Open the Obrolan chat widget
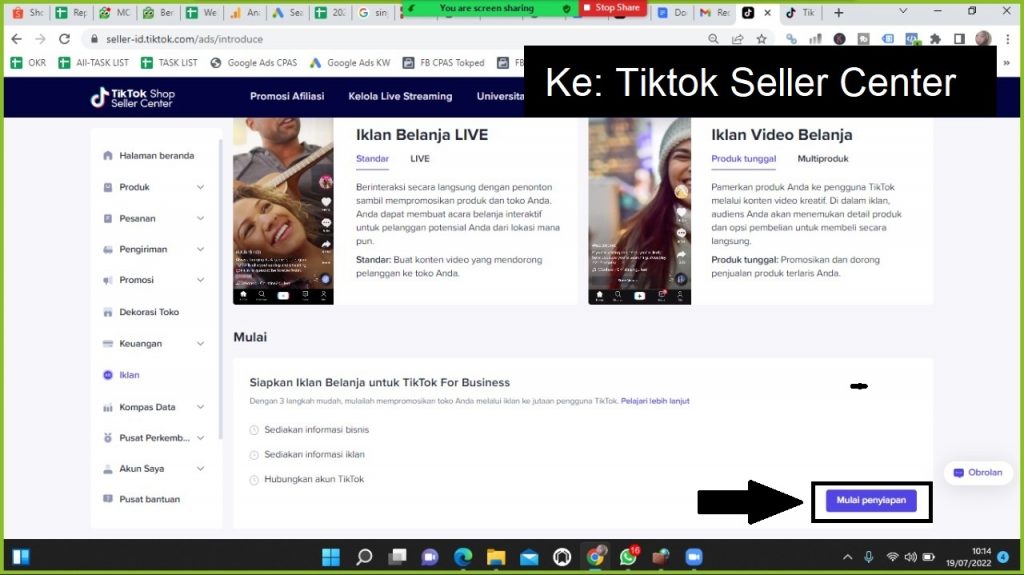The height and width of the screenshot is (575, 1024). pyautogui.click(x=978, y=473)
